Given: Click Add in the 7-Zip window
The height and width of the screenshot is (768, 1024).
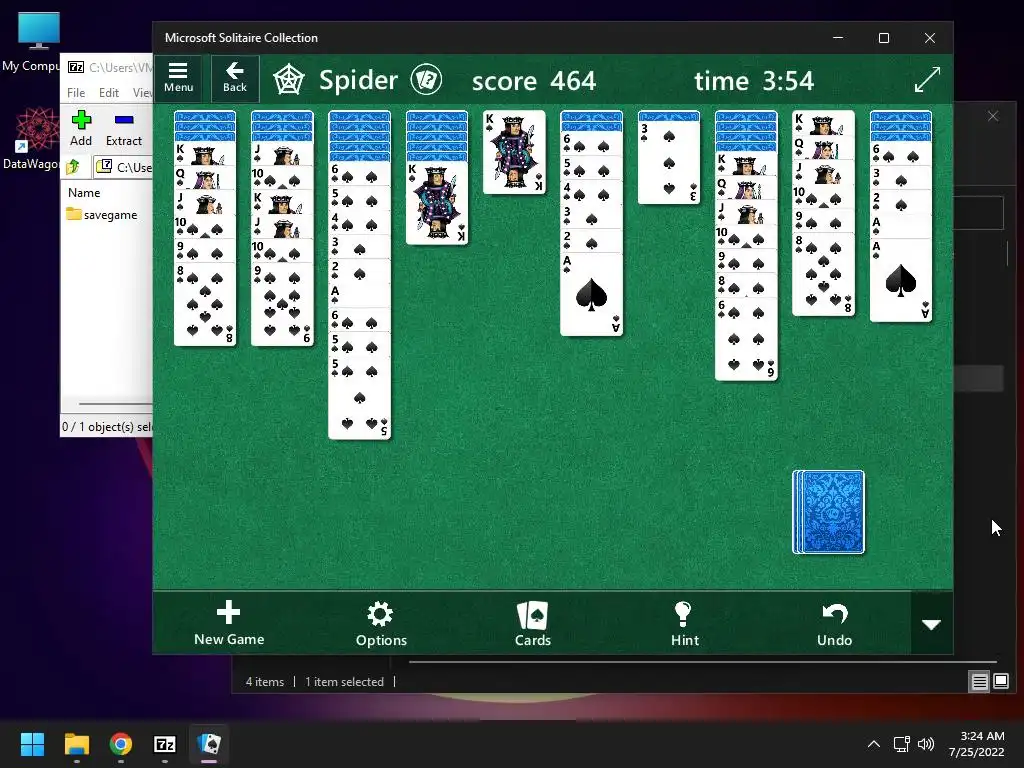Looking at the screenshot, I should (81, 128).
